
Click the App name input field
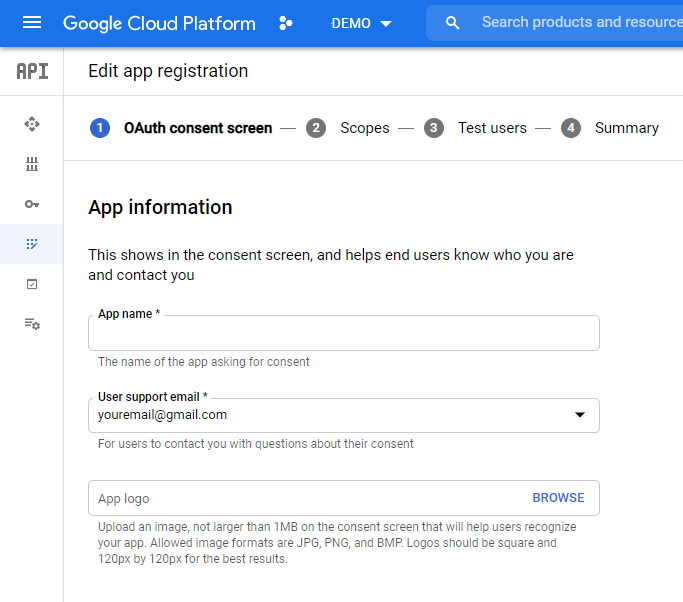click(x=344, y=333)
